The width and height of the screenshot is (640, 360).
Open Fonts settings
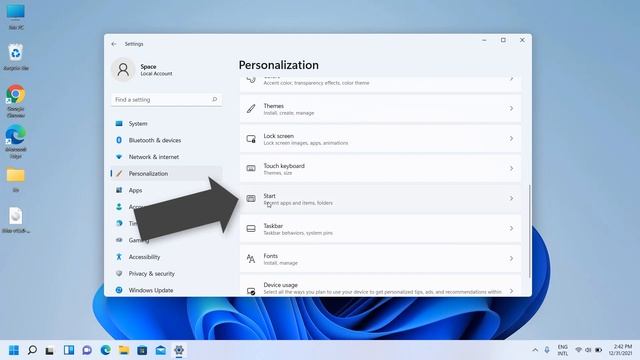380,259
